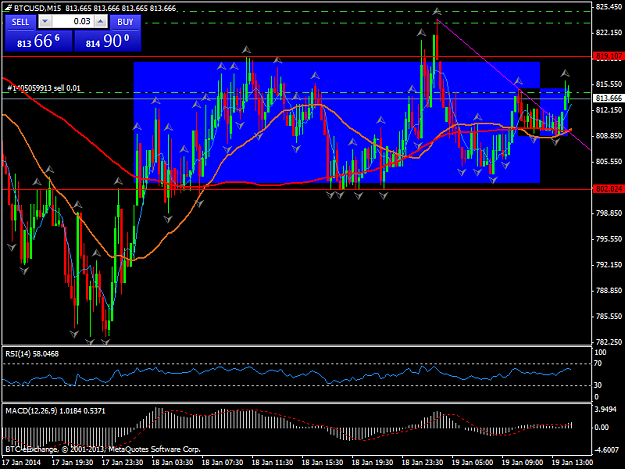The width and height of the screenshot is (625, 469).
Task: Click the 795.550 price scale value
Action: 609,239
